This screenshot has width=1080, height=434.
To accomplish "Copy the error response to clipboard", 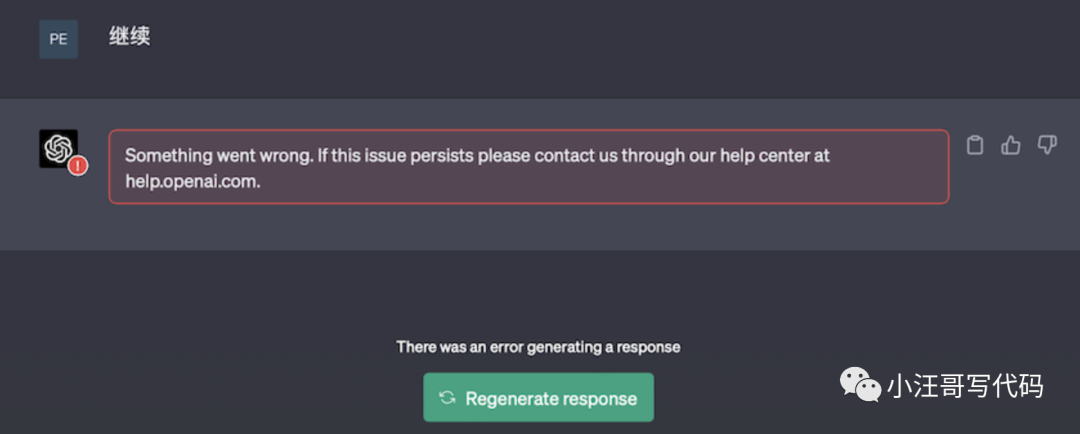I will [975, 146].
